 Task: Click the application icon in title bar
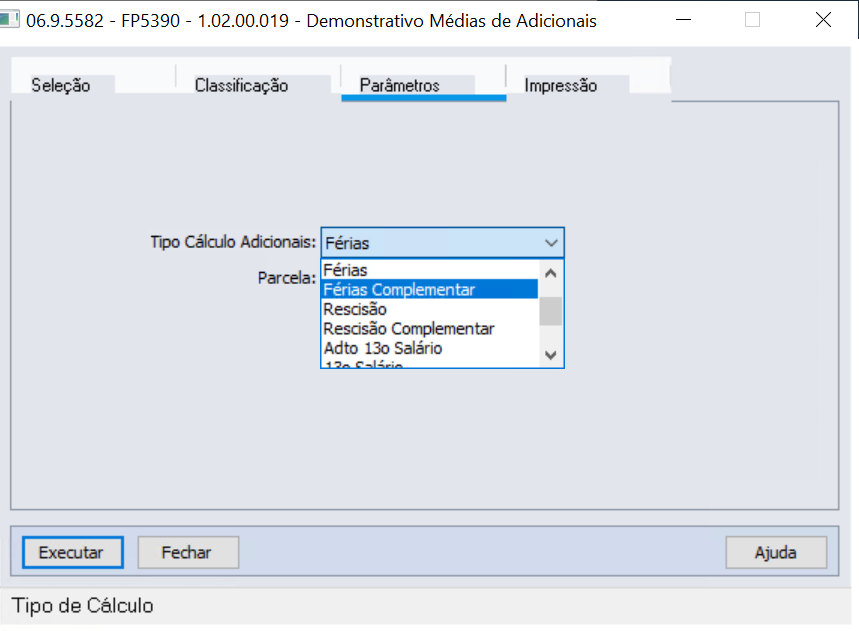click(9, 20)
